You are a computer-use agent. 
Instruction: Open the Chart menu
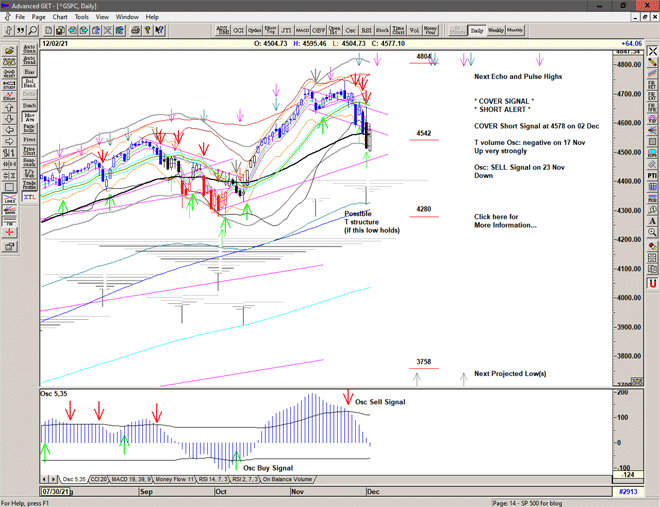(60, 17)
